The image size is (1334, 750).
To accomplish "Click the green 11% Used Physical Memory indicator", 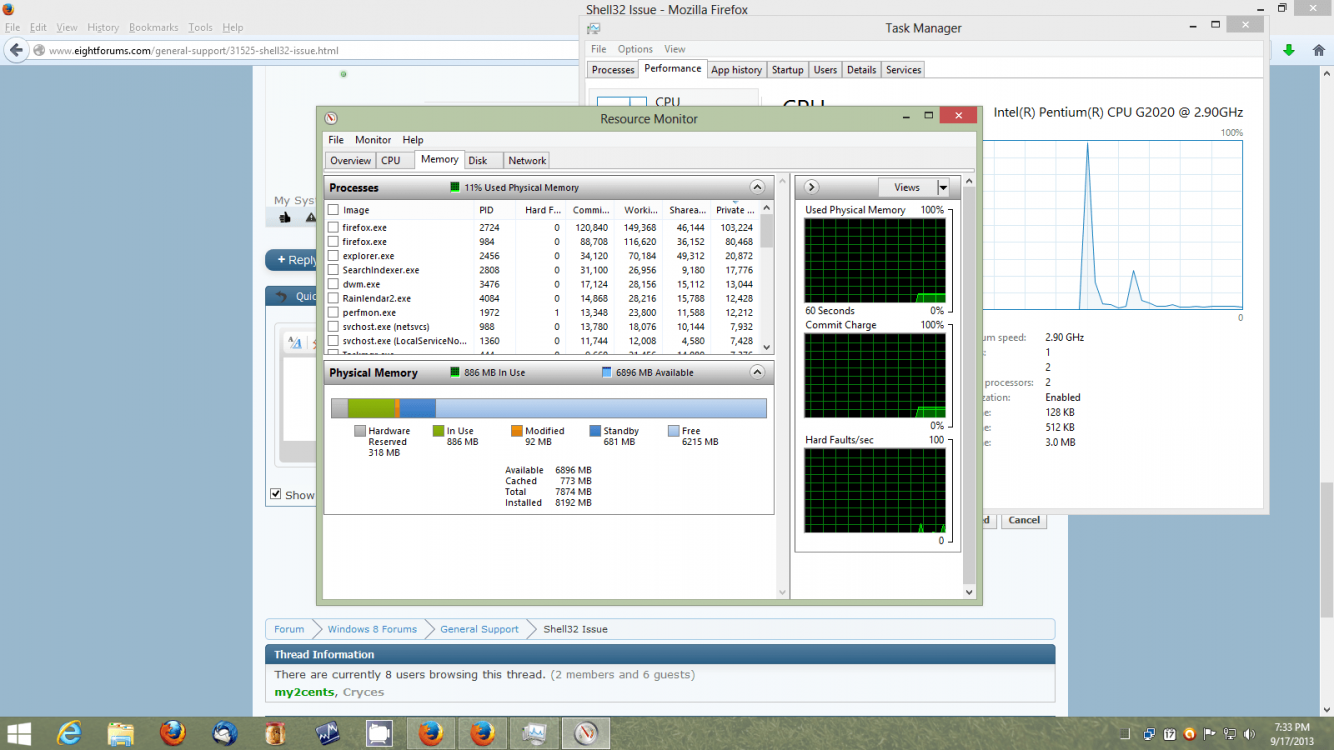I will 454,187.
